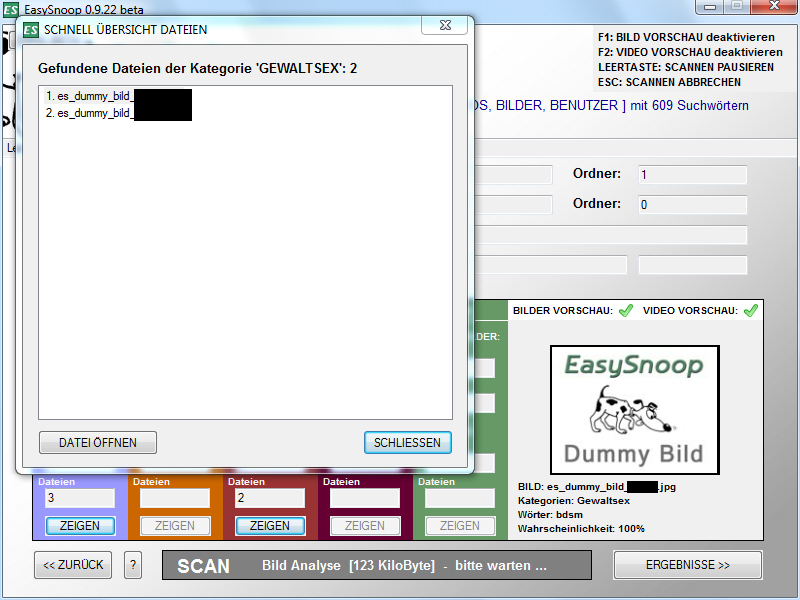Click empty Dateien field in maroon panel
Image resolution: width=800 pixels, height=600 pixels.
tap(365, 498)
